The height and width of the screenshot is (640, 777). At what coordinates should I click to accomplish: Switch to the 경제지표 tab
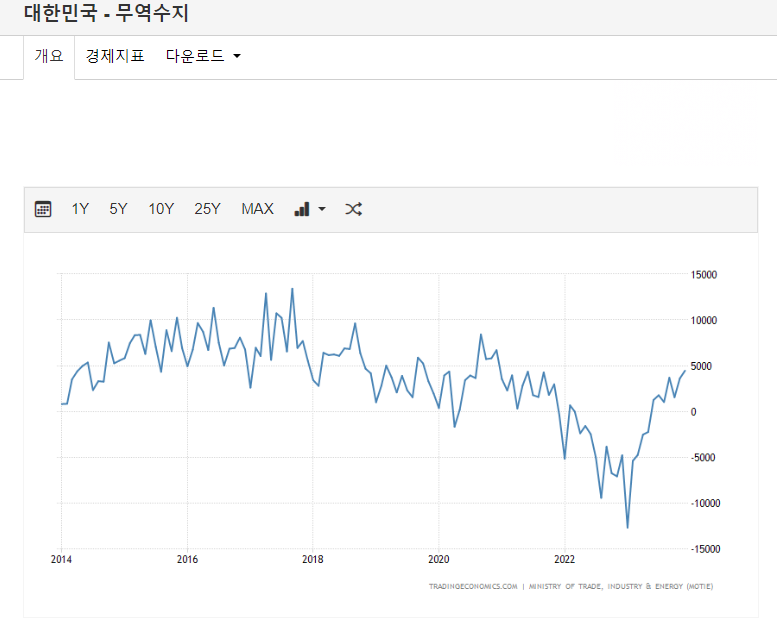pyautogui.click(x=115, y=56)
